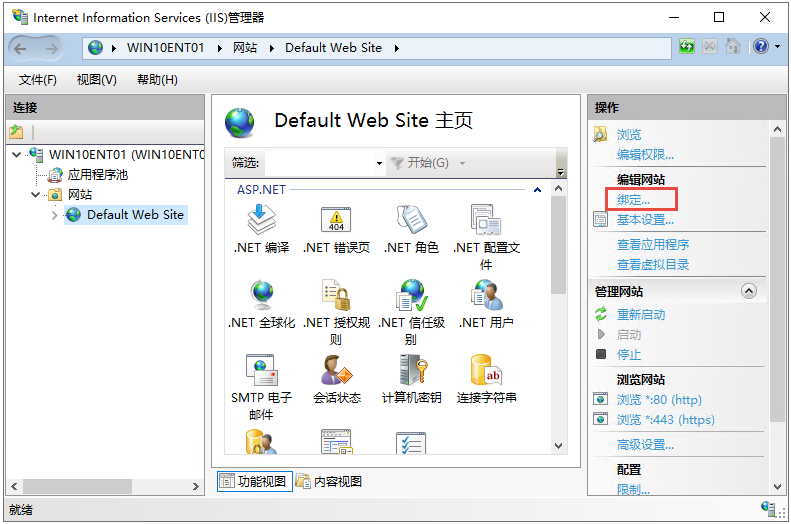
Task: Open the 帮助(H) menu
Action: (x=157, y=80)
